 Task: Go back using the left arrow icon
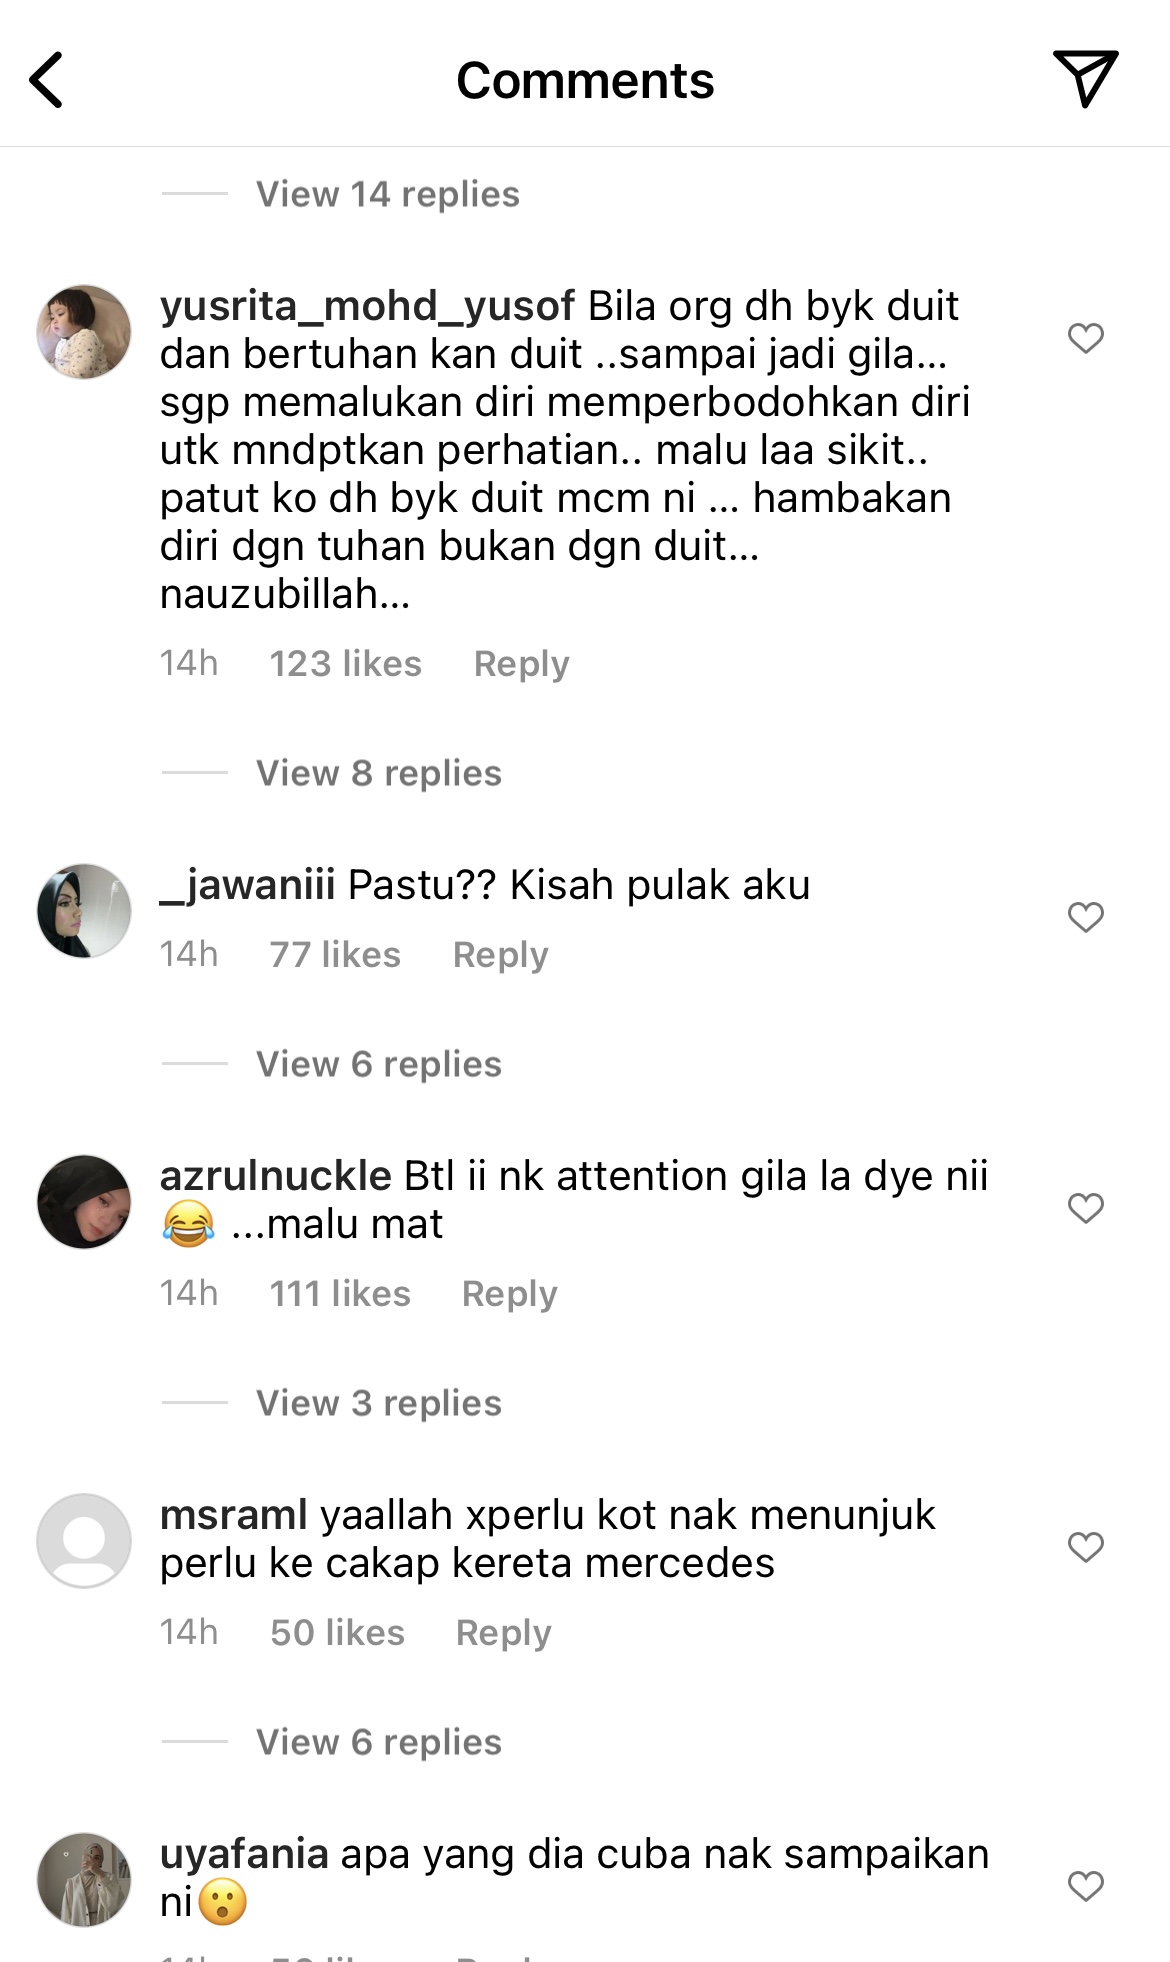click(46, 80)
